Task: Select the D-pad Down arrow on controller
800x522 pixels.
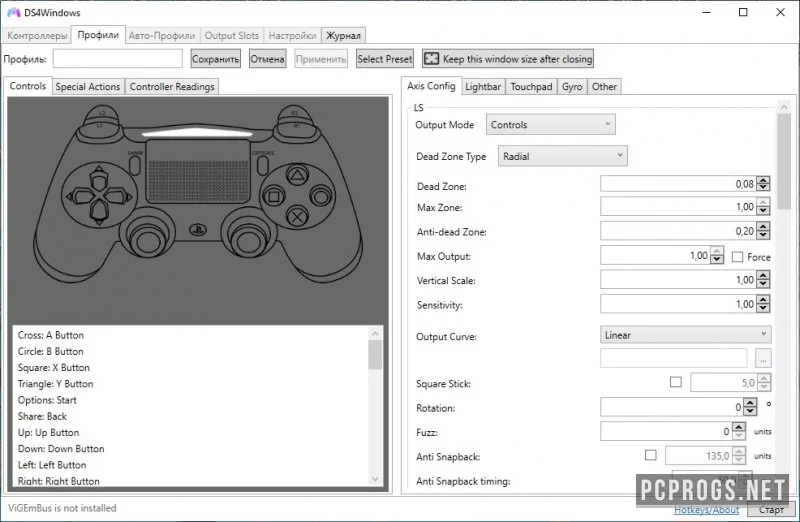Action: click(98, 212)
